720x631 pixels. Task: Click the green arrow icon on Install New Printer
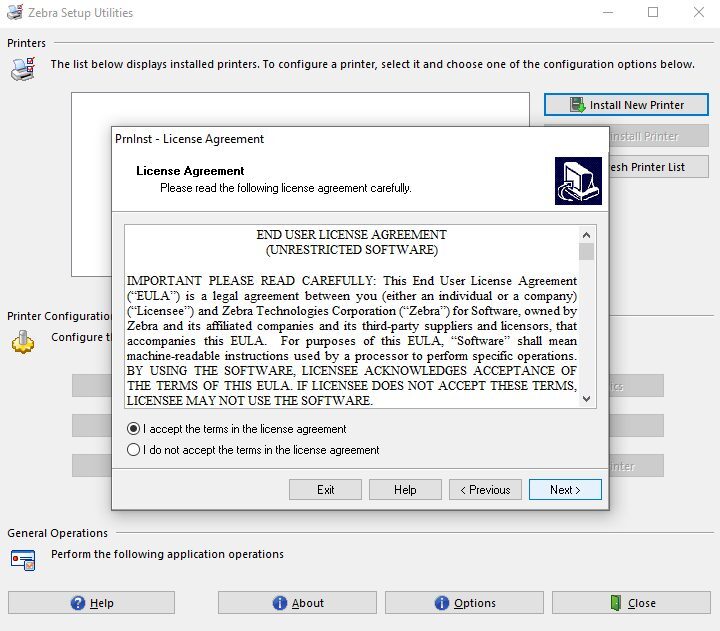click(577, 105)
